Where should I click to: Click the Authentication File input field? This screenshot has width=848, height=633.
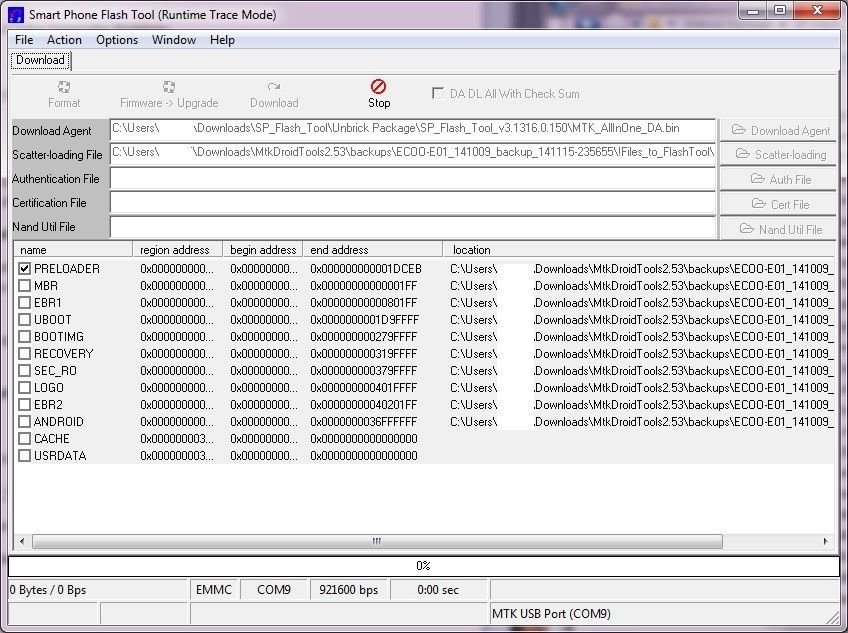413,178
